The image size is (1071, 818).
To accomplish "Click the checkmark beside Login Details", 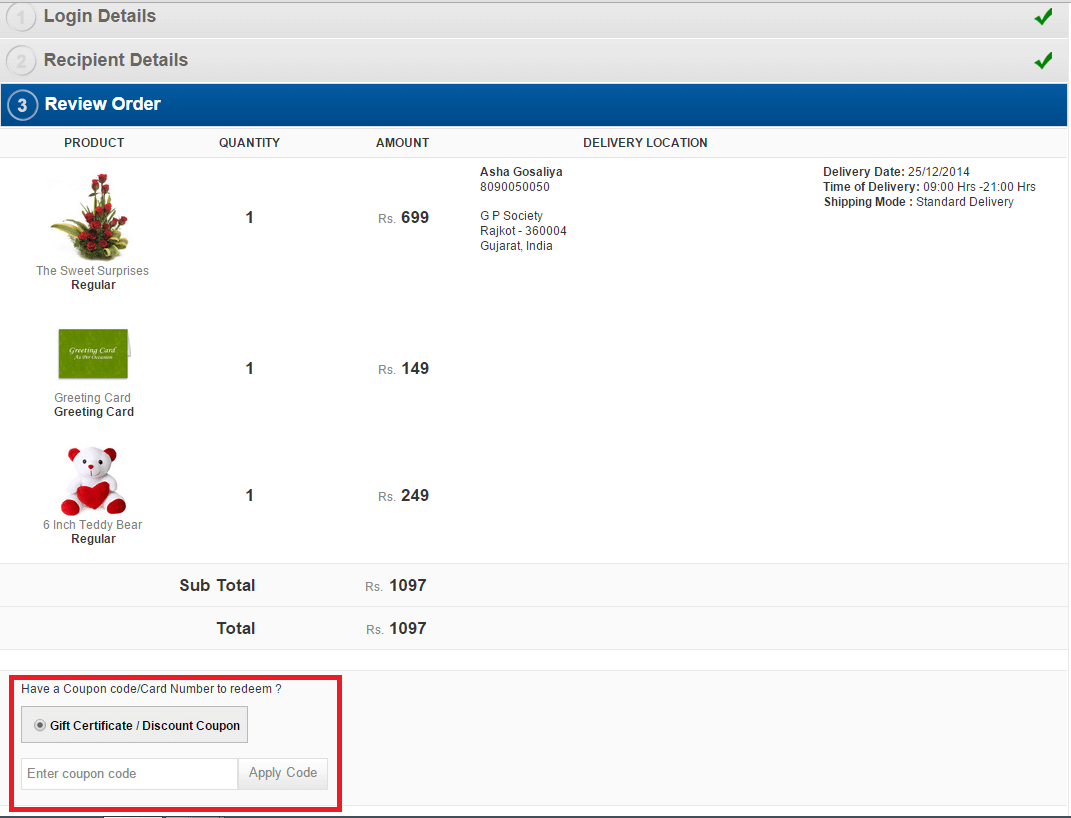I will tap(1043, 16).
